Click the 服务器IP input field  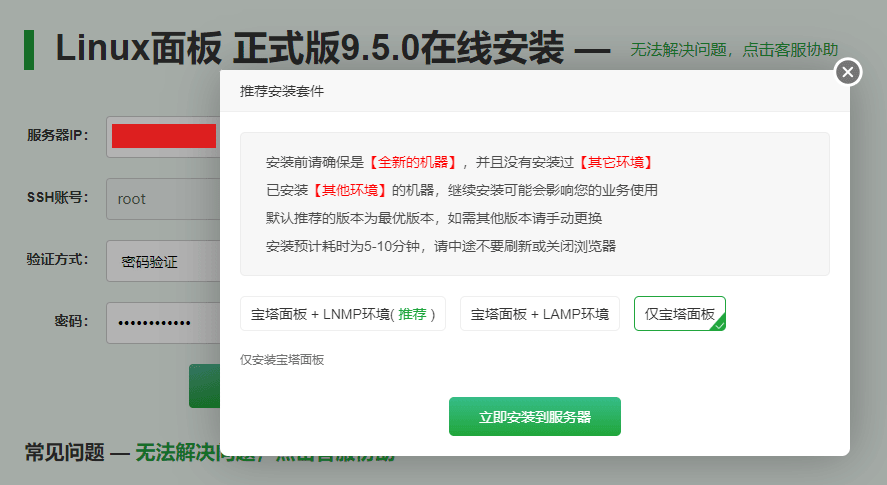click(x=163, y=136)
